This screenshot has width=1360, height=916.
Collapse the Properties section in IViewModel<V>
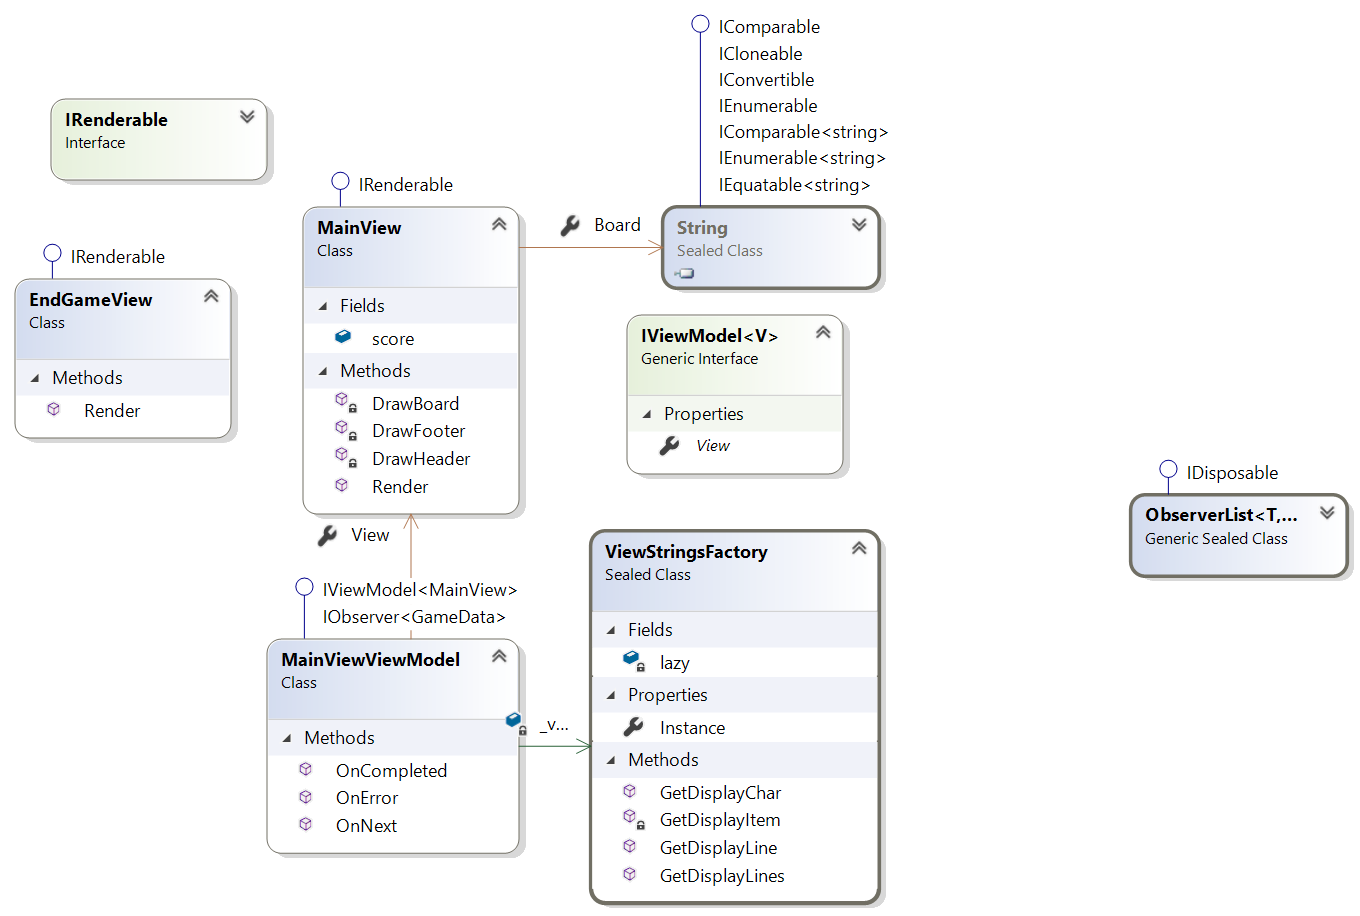(x=647, y=414)
